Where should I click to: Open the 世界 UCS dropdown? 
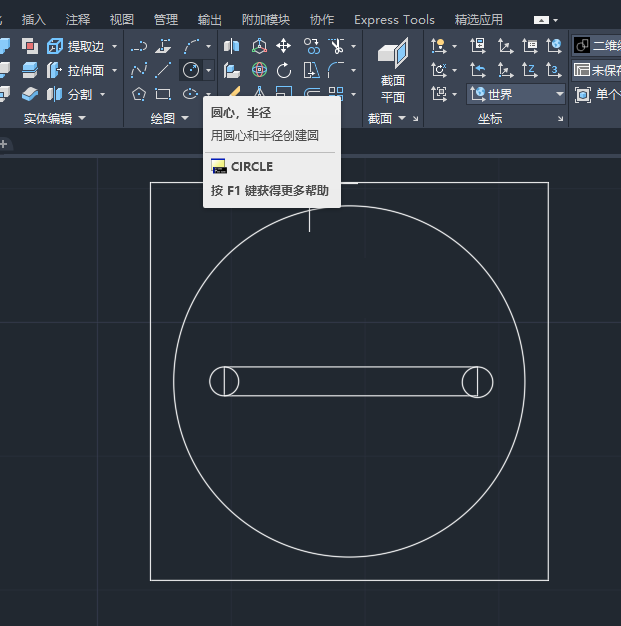516,95
